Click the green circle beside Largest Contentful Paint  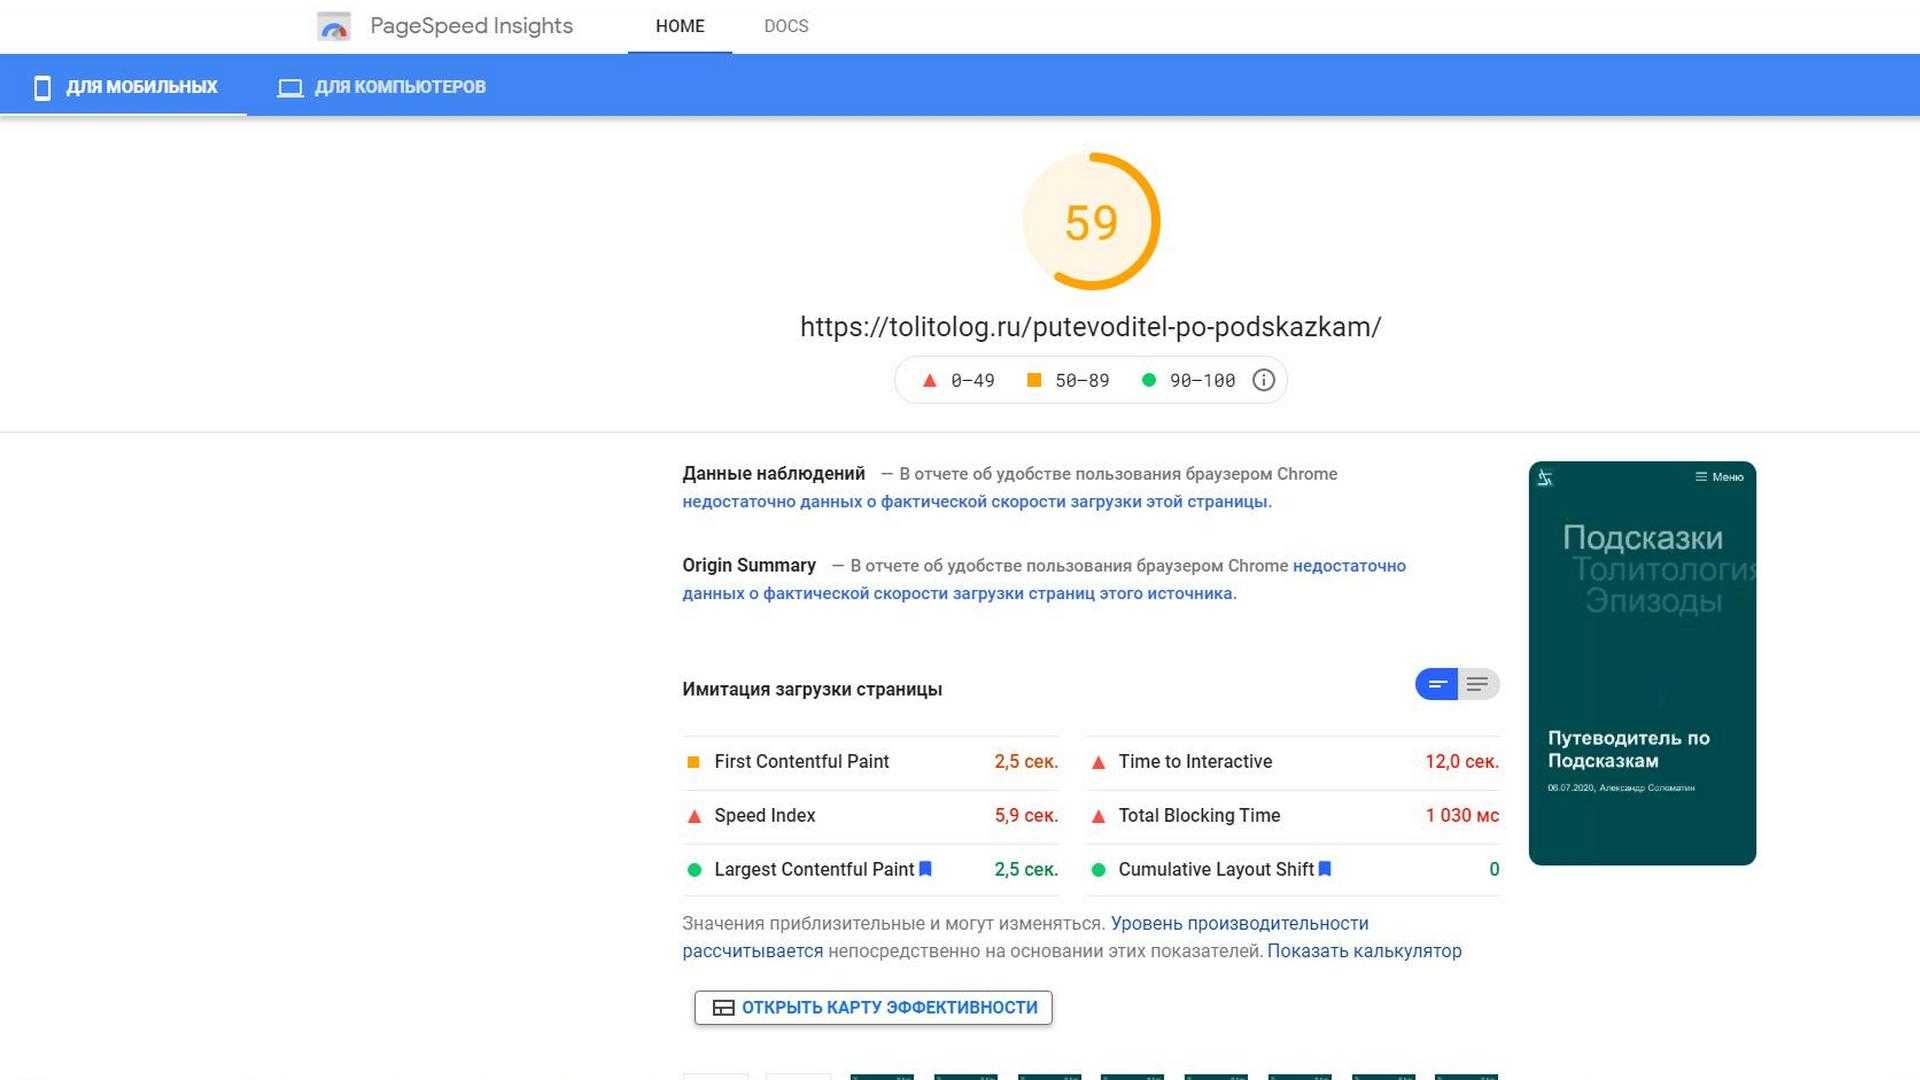click(x=694, y=870)
